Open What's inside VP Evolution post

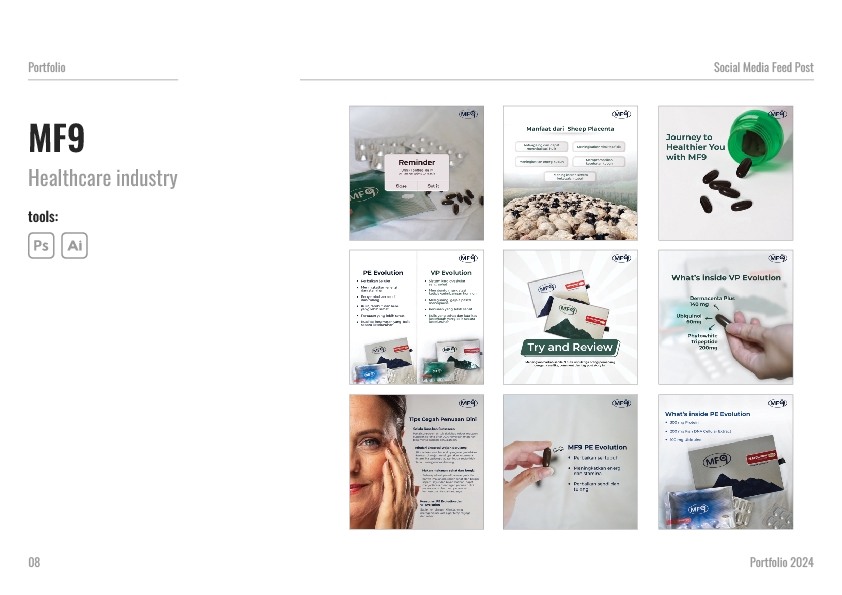[725, 317]
